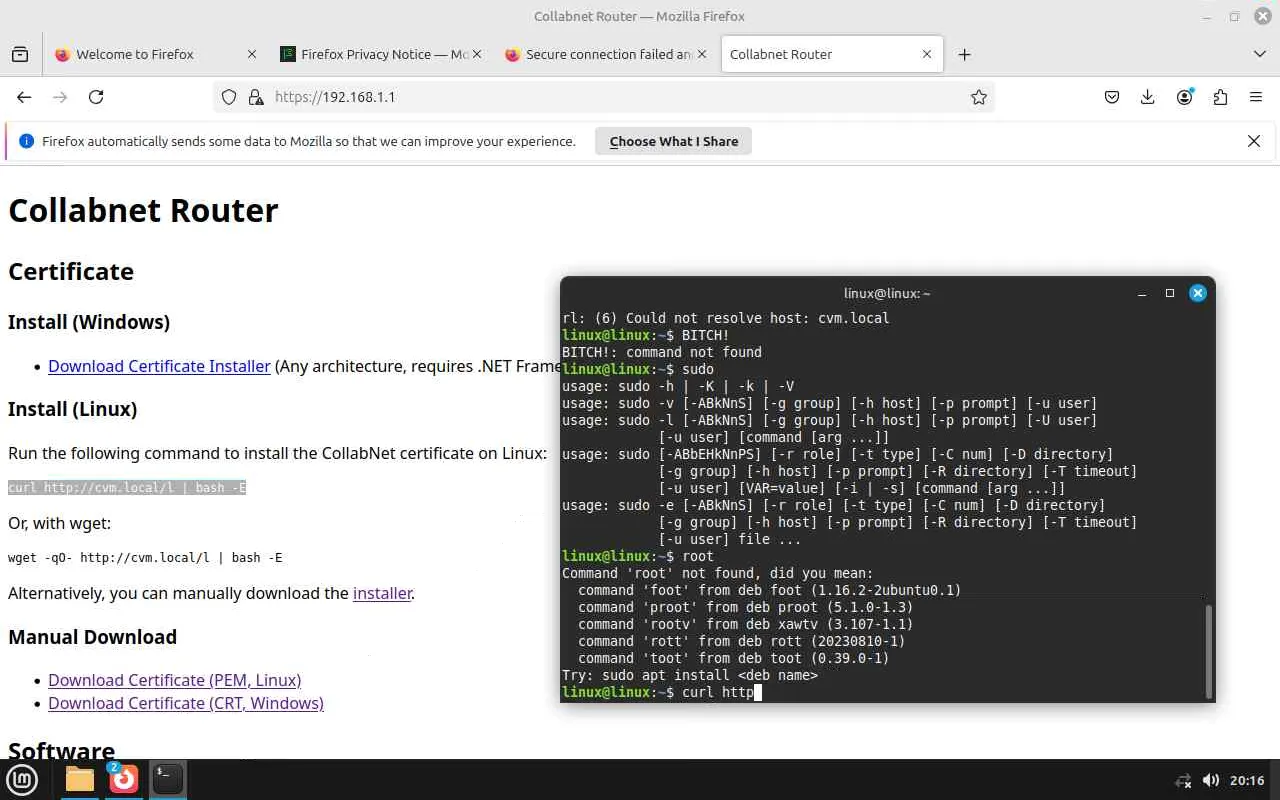This screenshot has width=1280, height=800.
Task: Click the terminal window scrollbar
Action: pos(1209,651)
